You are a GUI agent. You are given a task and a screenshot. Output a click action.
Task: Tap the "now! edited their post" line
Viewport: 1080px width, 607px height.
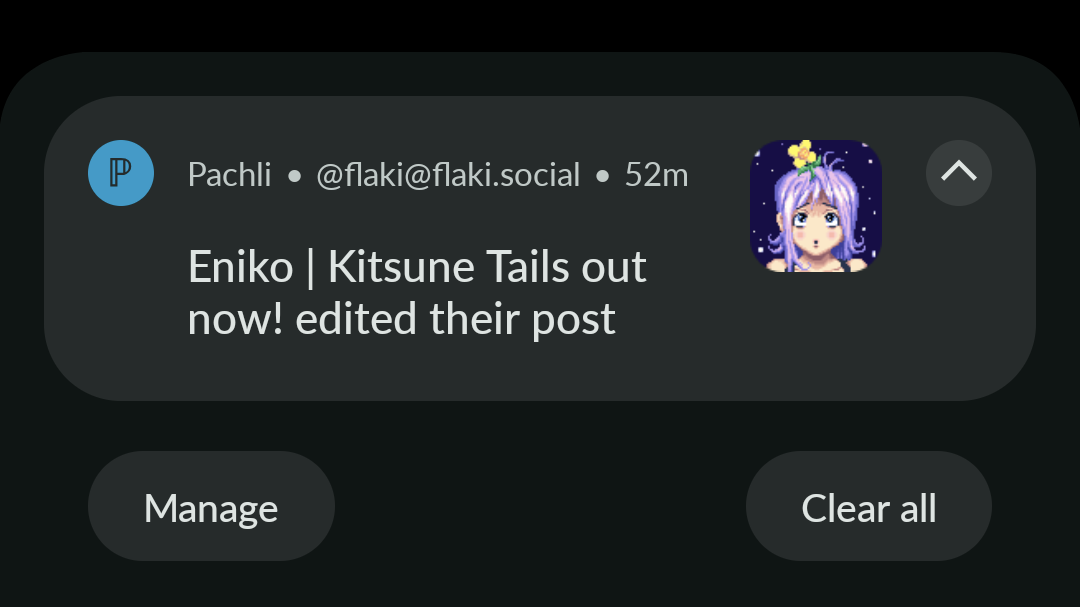pos(401,319)
